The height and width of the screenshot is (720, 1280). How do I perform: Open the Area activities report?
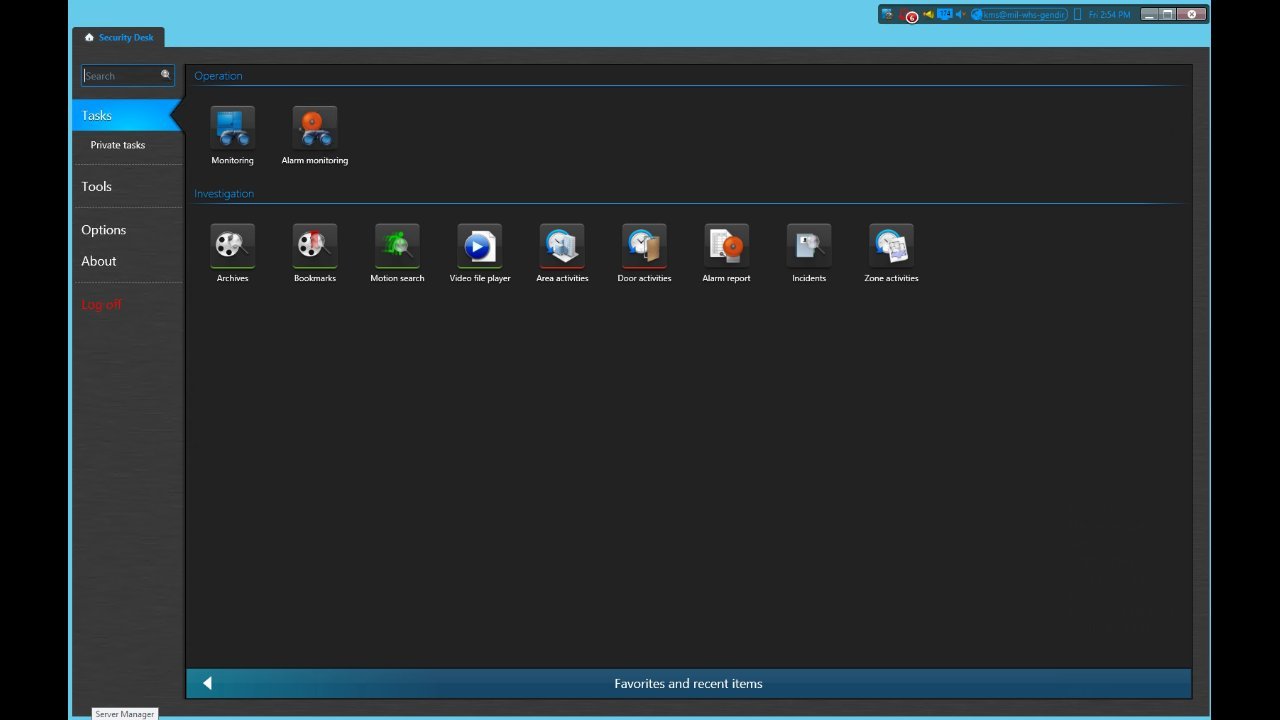click(x=562, y=246)
